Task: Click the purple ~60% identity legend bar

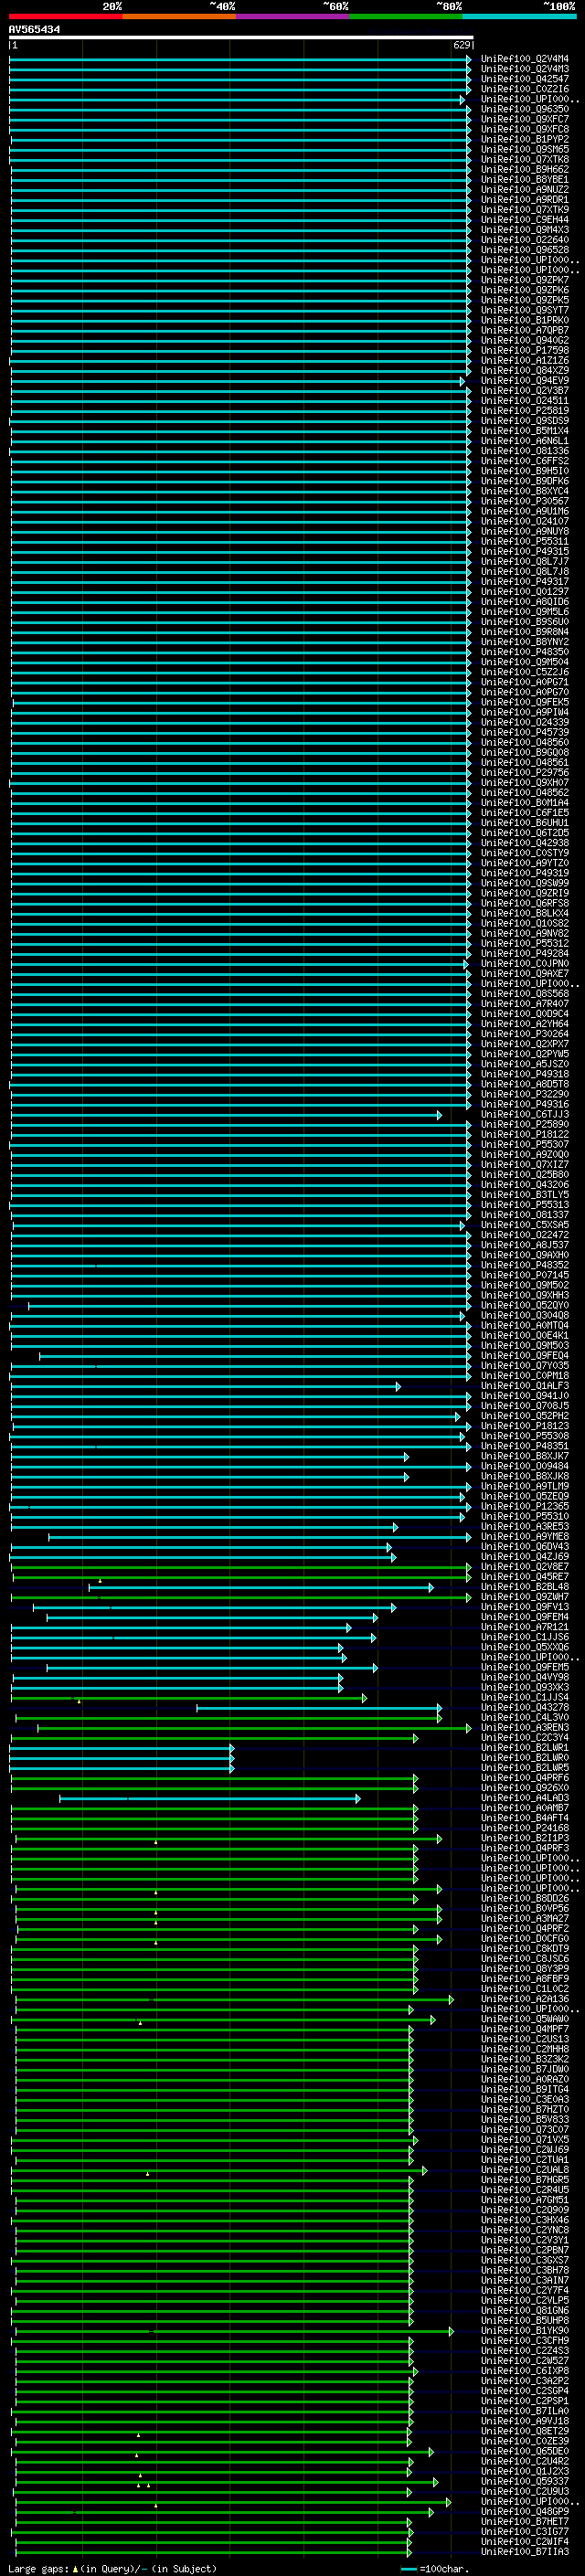Action: [292, 16]
